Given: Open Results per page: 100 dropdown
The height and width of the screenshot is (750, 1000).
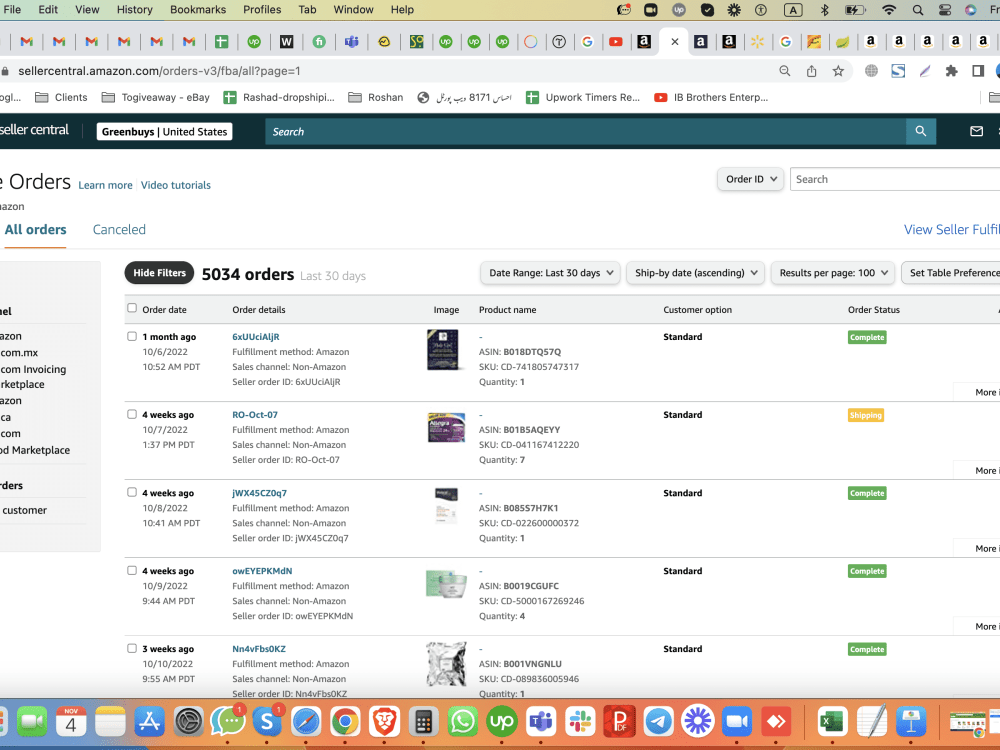Looking at the screenshot, I should click(833, 273).
